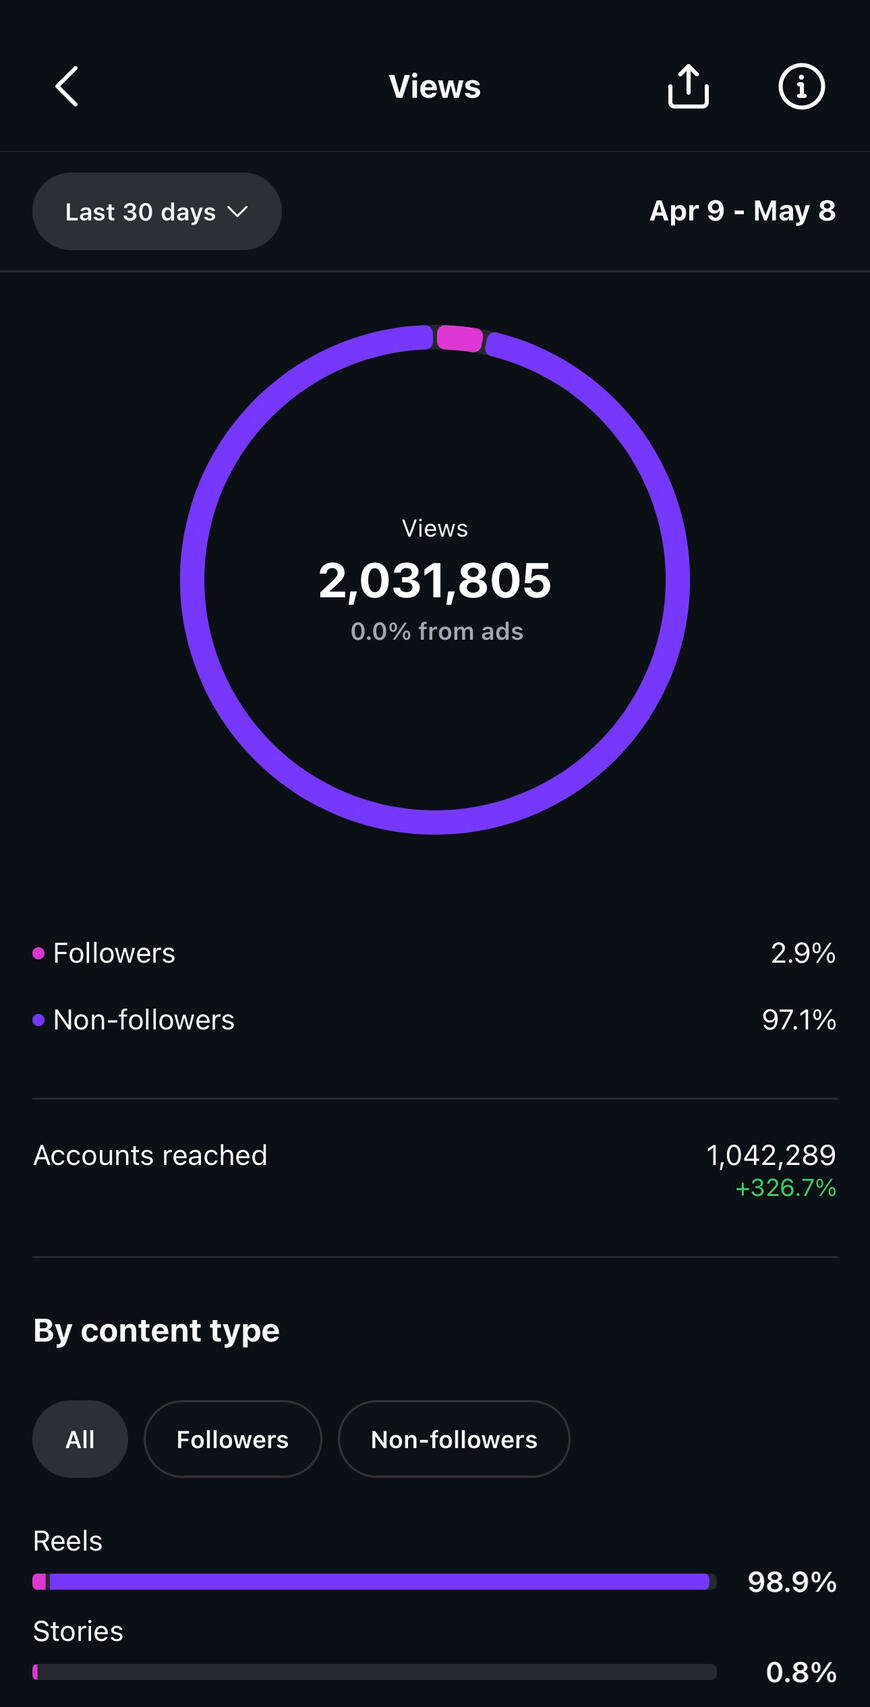The height and width of the screenshot is (1707, 870).
Task: Click the Views page title
Action: pyautogui.click(x=435, y=87)
